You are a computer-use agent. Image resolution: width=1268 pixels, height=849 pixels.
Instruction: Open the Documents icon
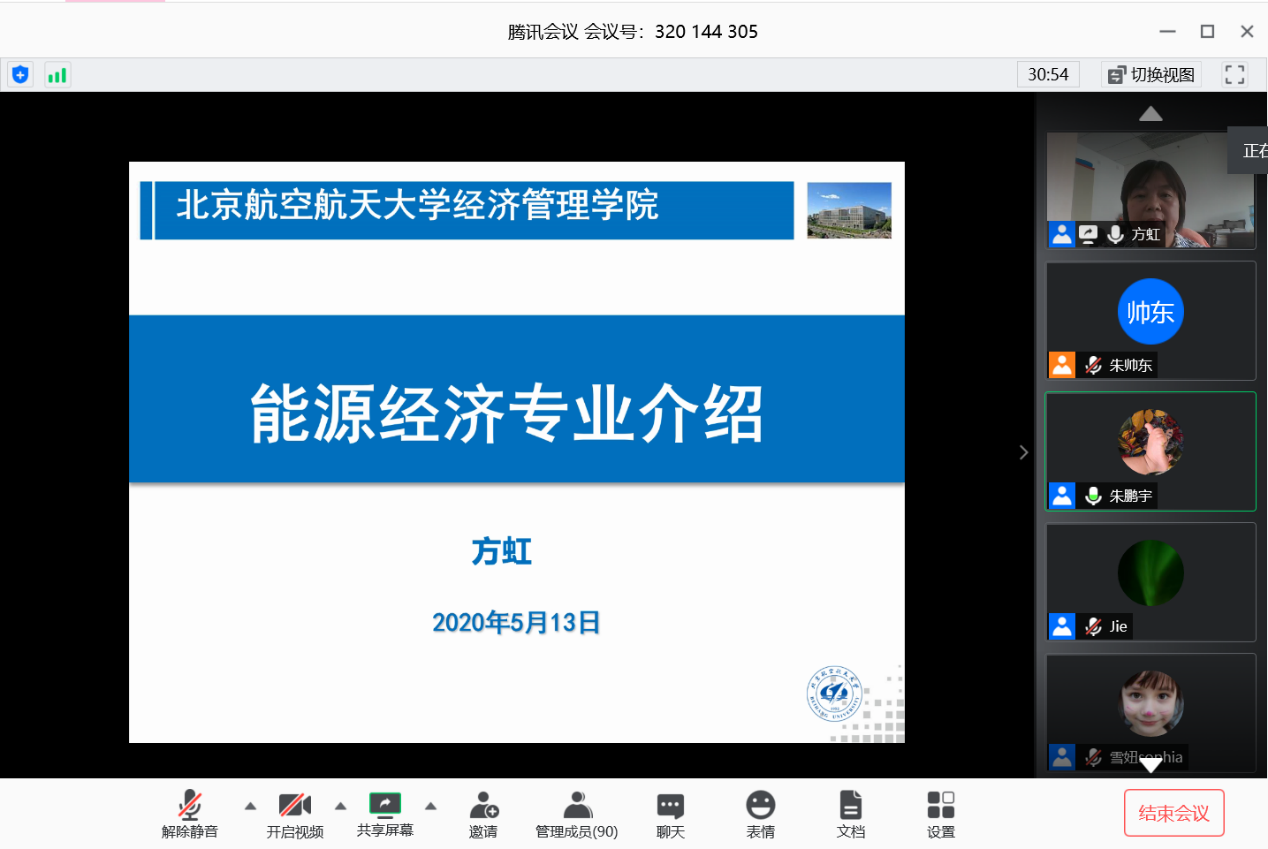[850, 814]
